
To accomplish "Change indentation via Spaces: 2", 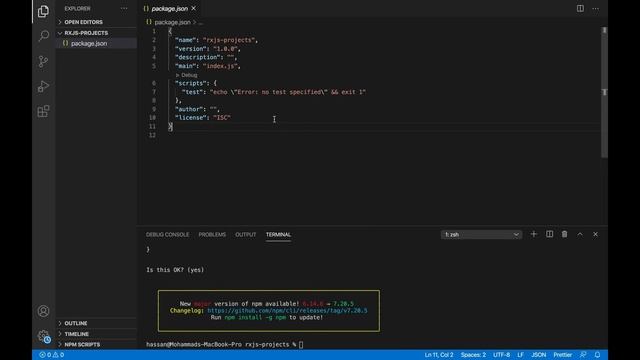I will [473, 355].
